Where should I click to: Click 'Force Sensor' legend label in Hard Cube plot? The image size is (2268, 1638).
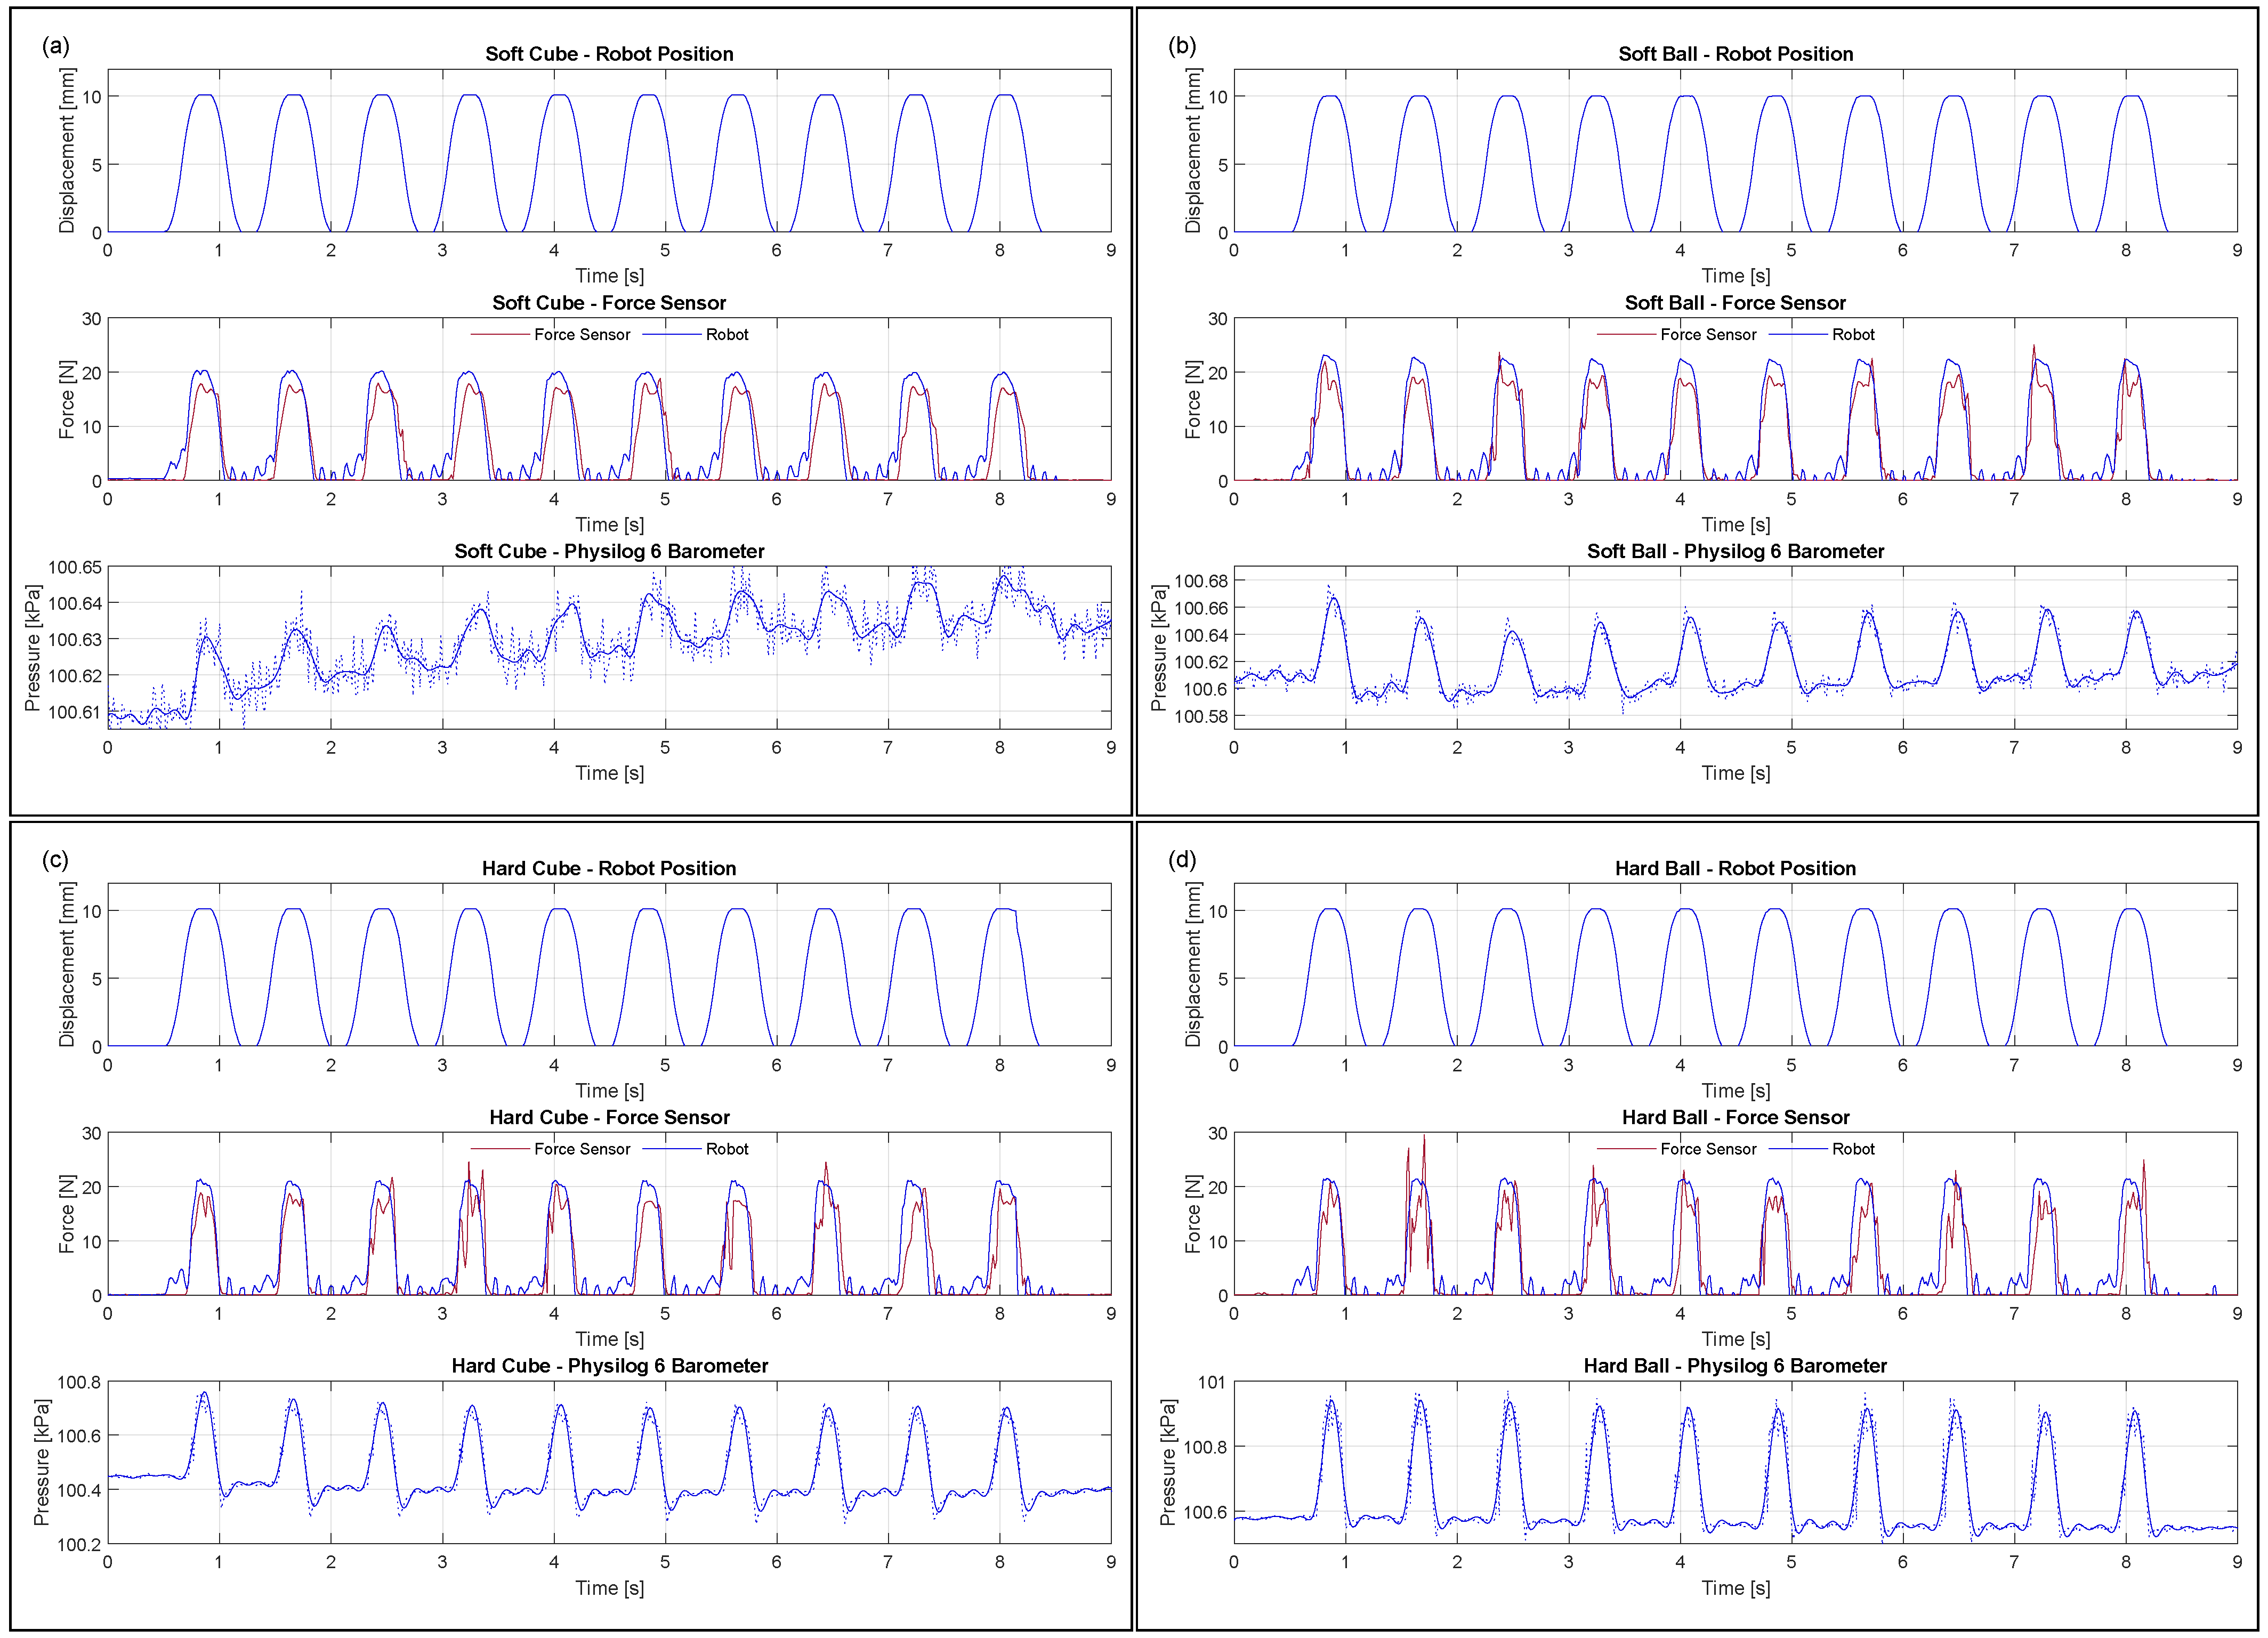(582, 1150)
